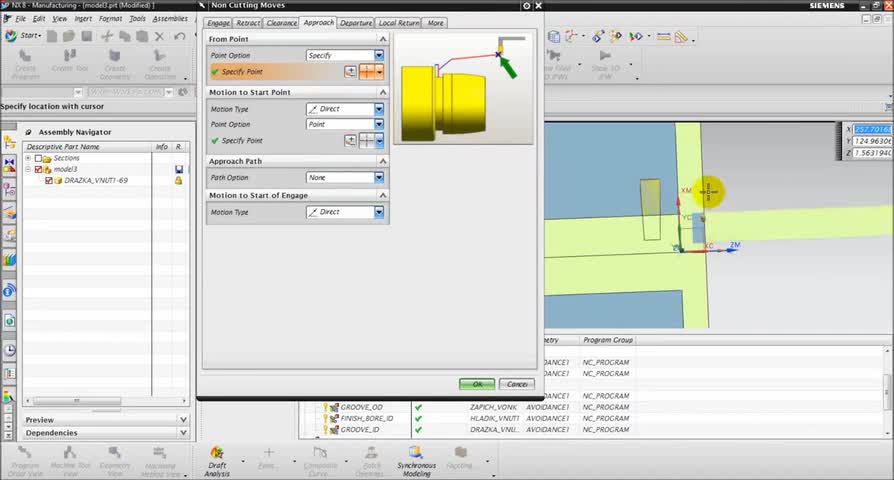The width and height of the screenshot is (894, 480).
Task: Click the lock icon beside DRAZKA_VNUTI-69
Action: 178,181
